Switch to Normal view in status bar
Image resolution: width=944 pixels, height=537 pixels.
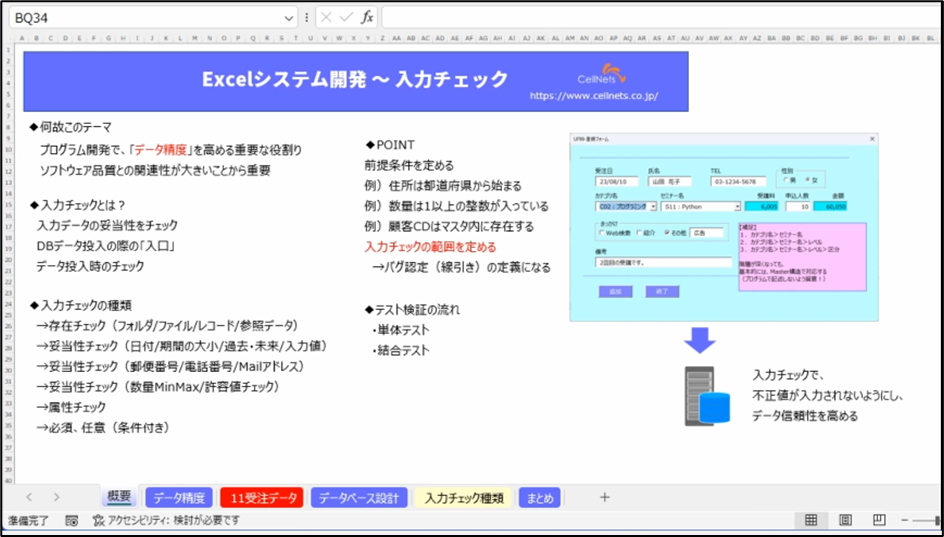pyautogui.click(x=811, y=520)
